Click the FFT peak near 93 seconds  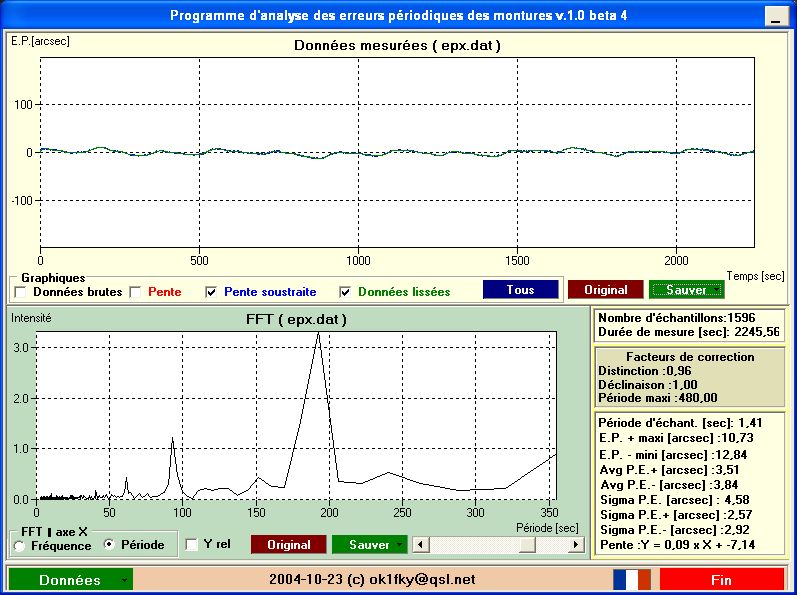click(172, 439)
